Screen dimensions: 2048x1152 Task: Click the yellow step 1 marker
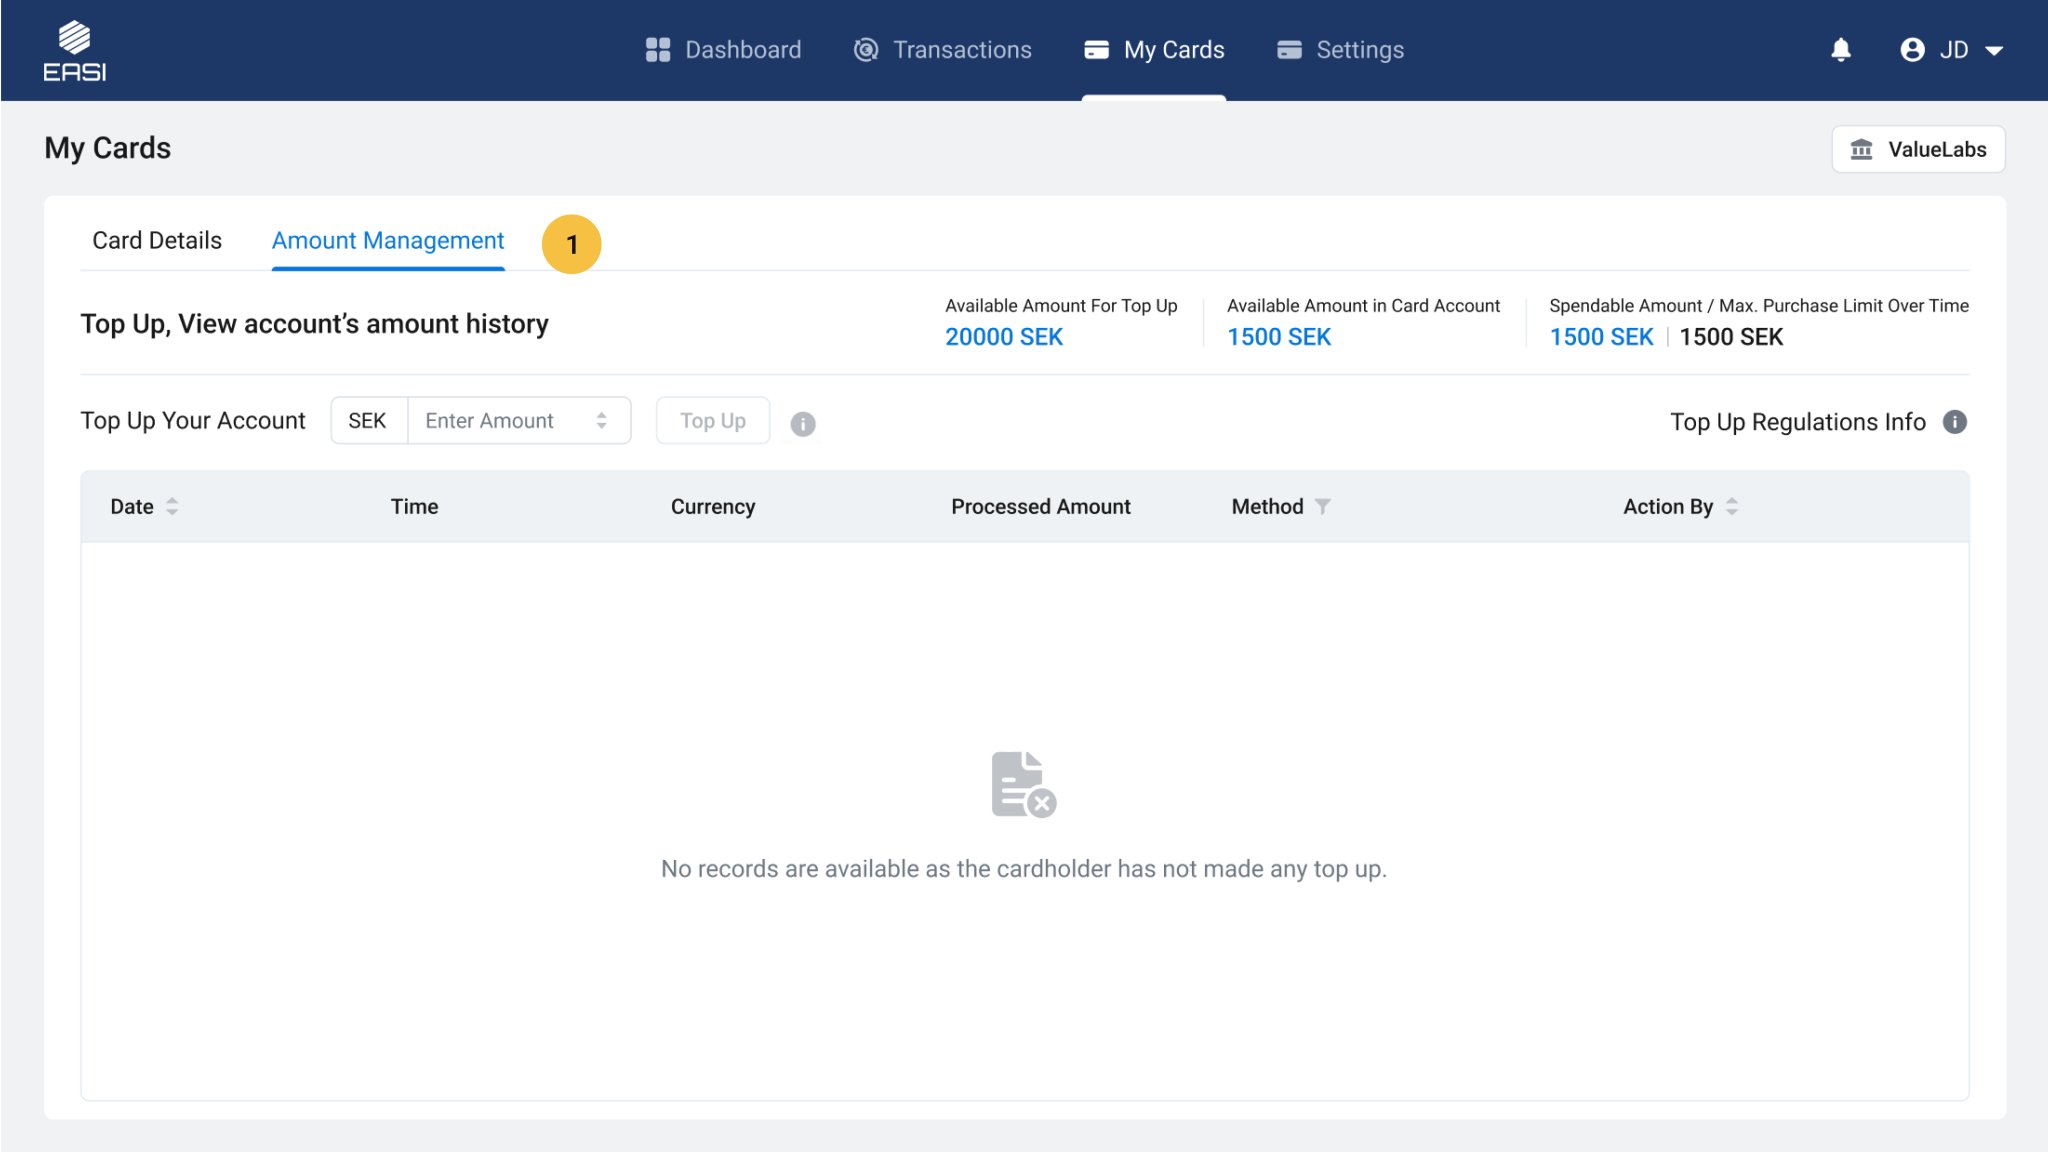(x=571, y=244)
